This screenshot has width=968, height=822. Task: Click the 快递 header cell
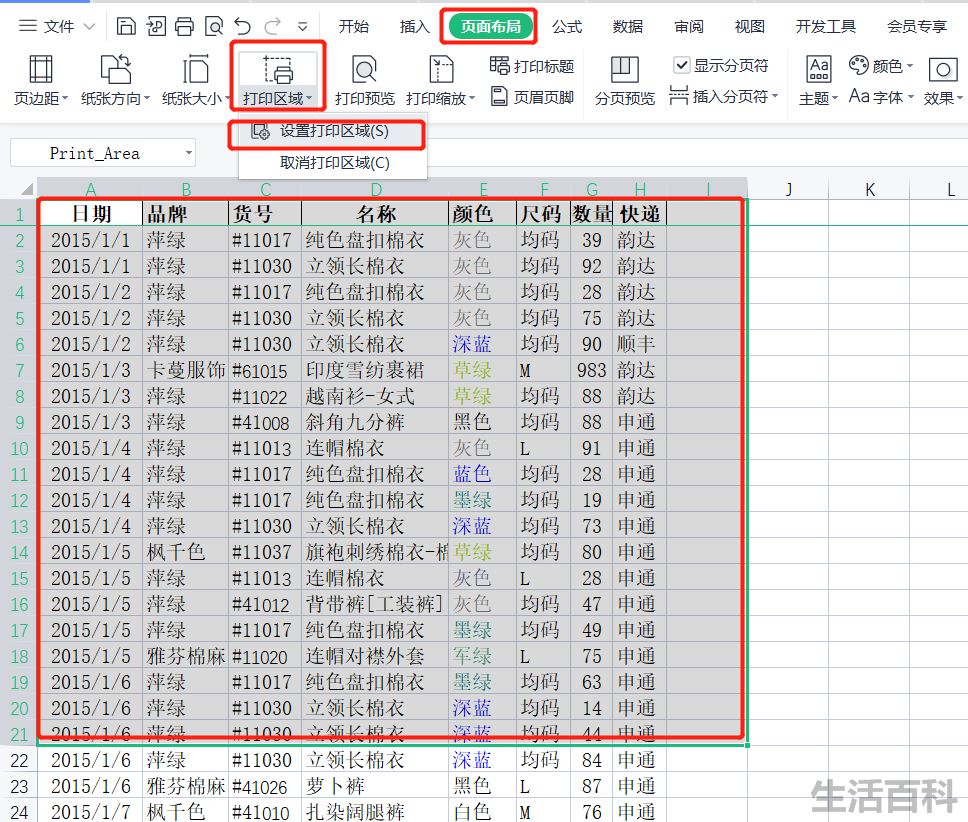pos(640,214)
